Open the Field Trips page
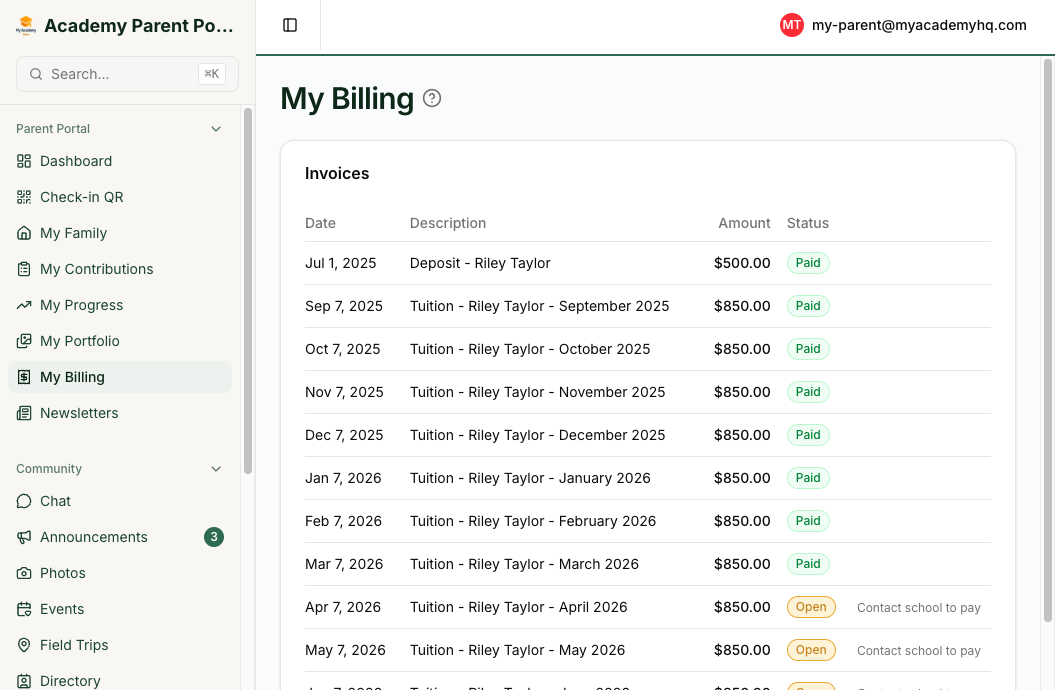The image size is (1055, 690). (x=120, y=645)
